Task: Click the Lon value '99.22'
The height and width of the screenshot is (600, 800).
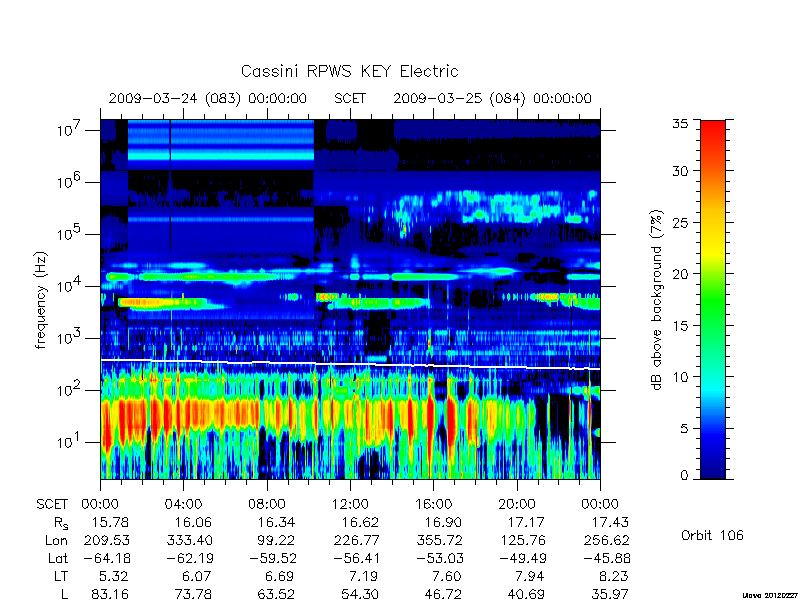Action: pyautogui.click(x=277, y=540)
